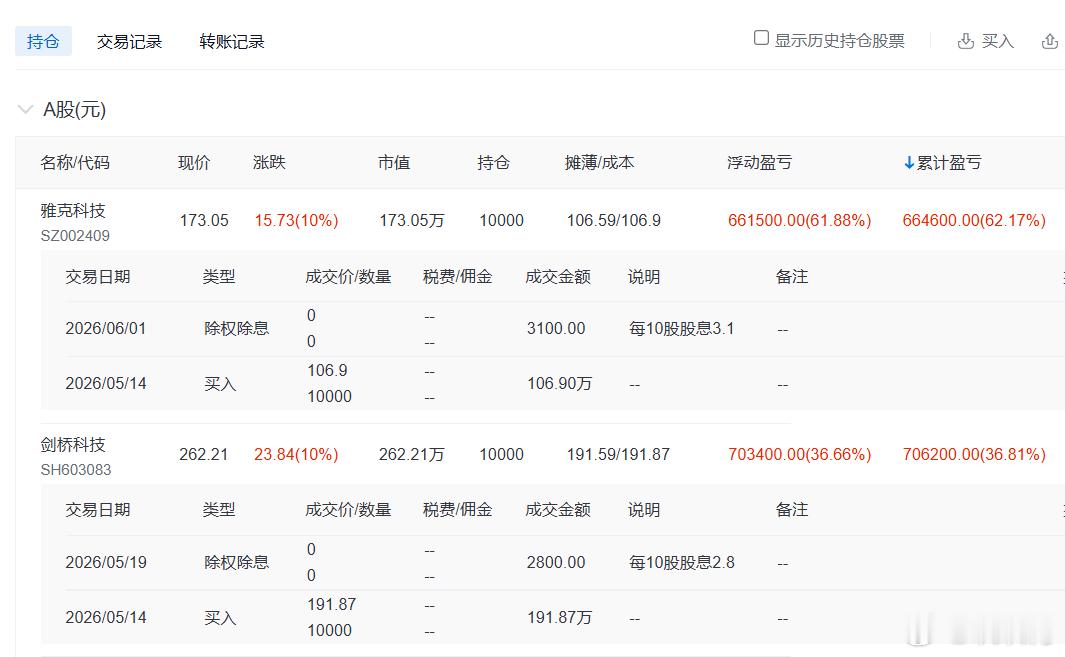Click amount 191.87万
Image resolution: width=1065 pixels, height=657 pixels.
[x=560, y=618]
